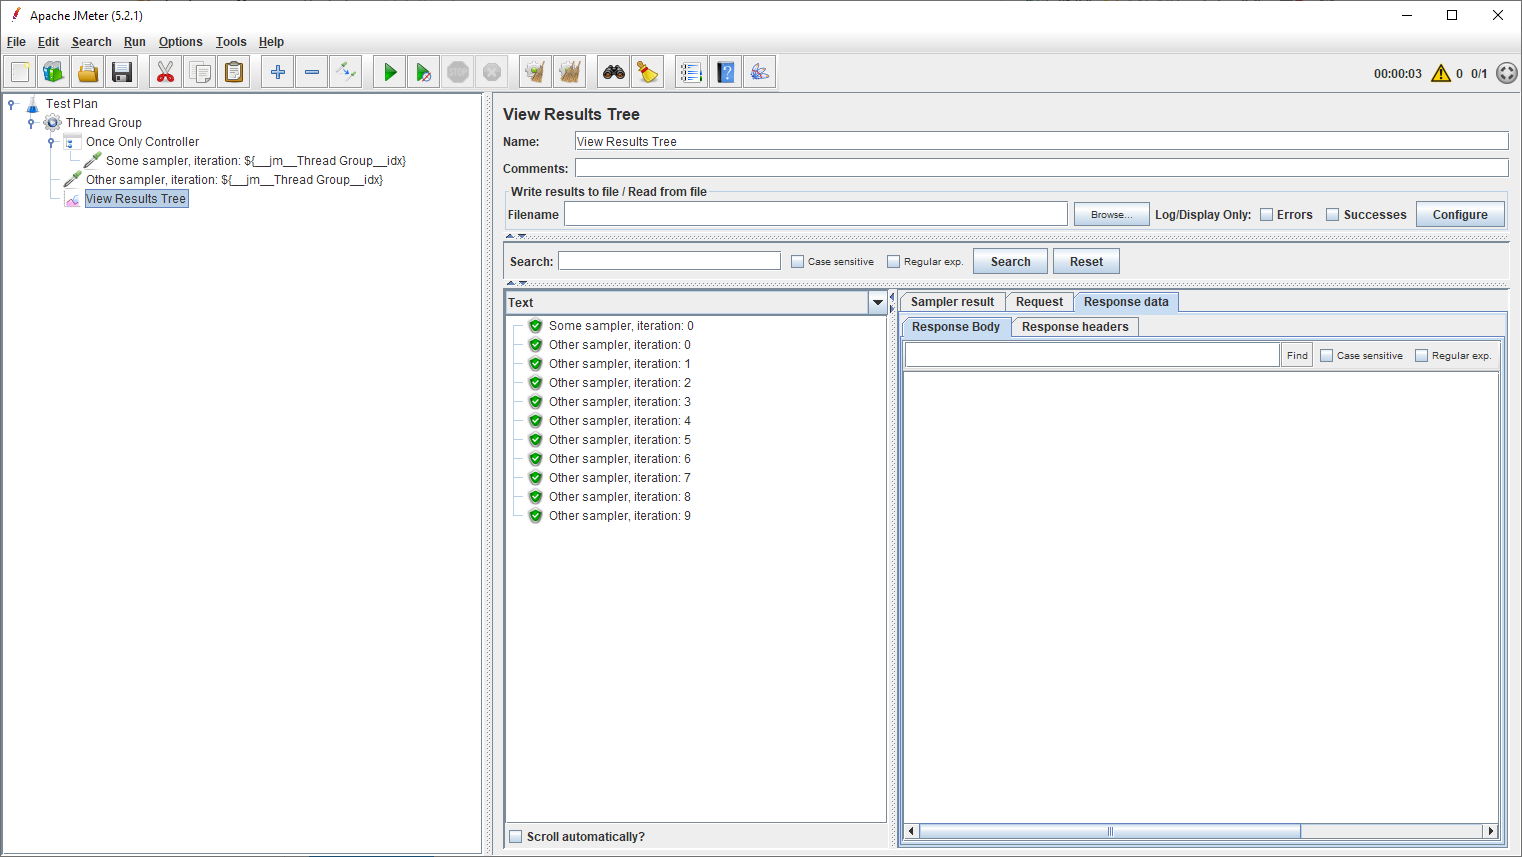
Task: Enable Case sensitive next to the Search button
Action: 797,262
